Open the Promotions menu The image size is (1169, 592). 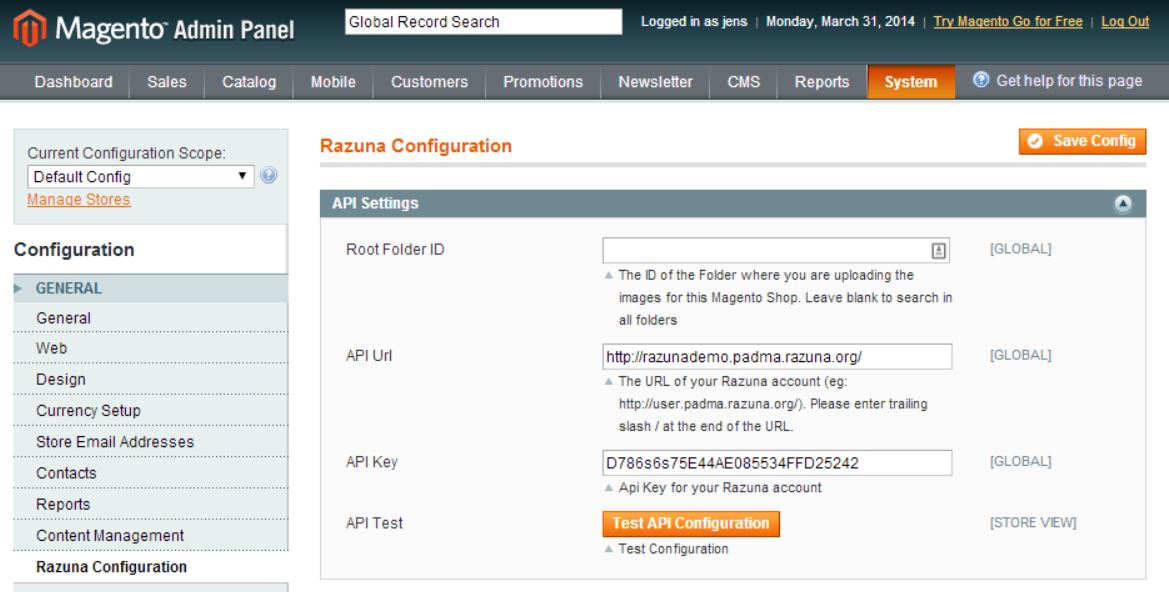pyautogui.click(x=543, y=82)
